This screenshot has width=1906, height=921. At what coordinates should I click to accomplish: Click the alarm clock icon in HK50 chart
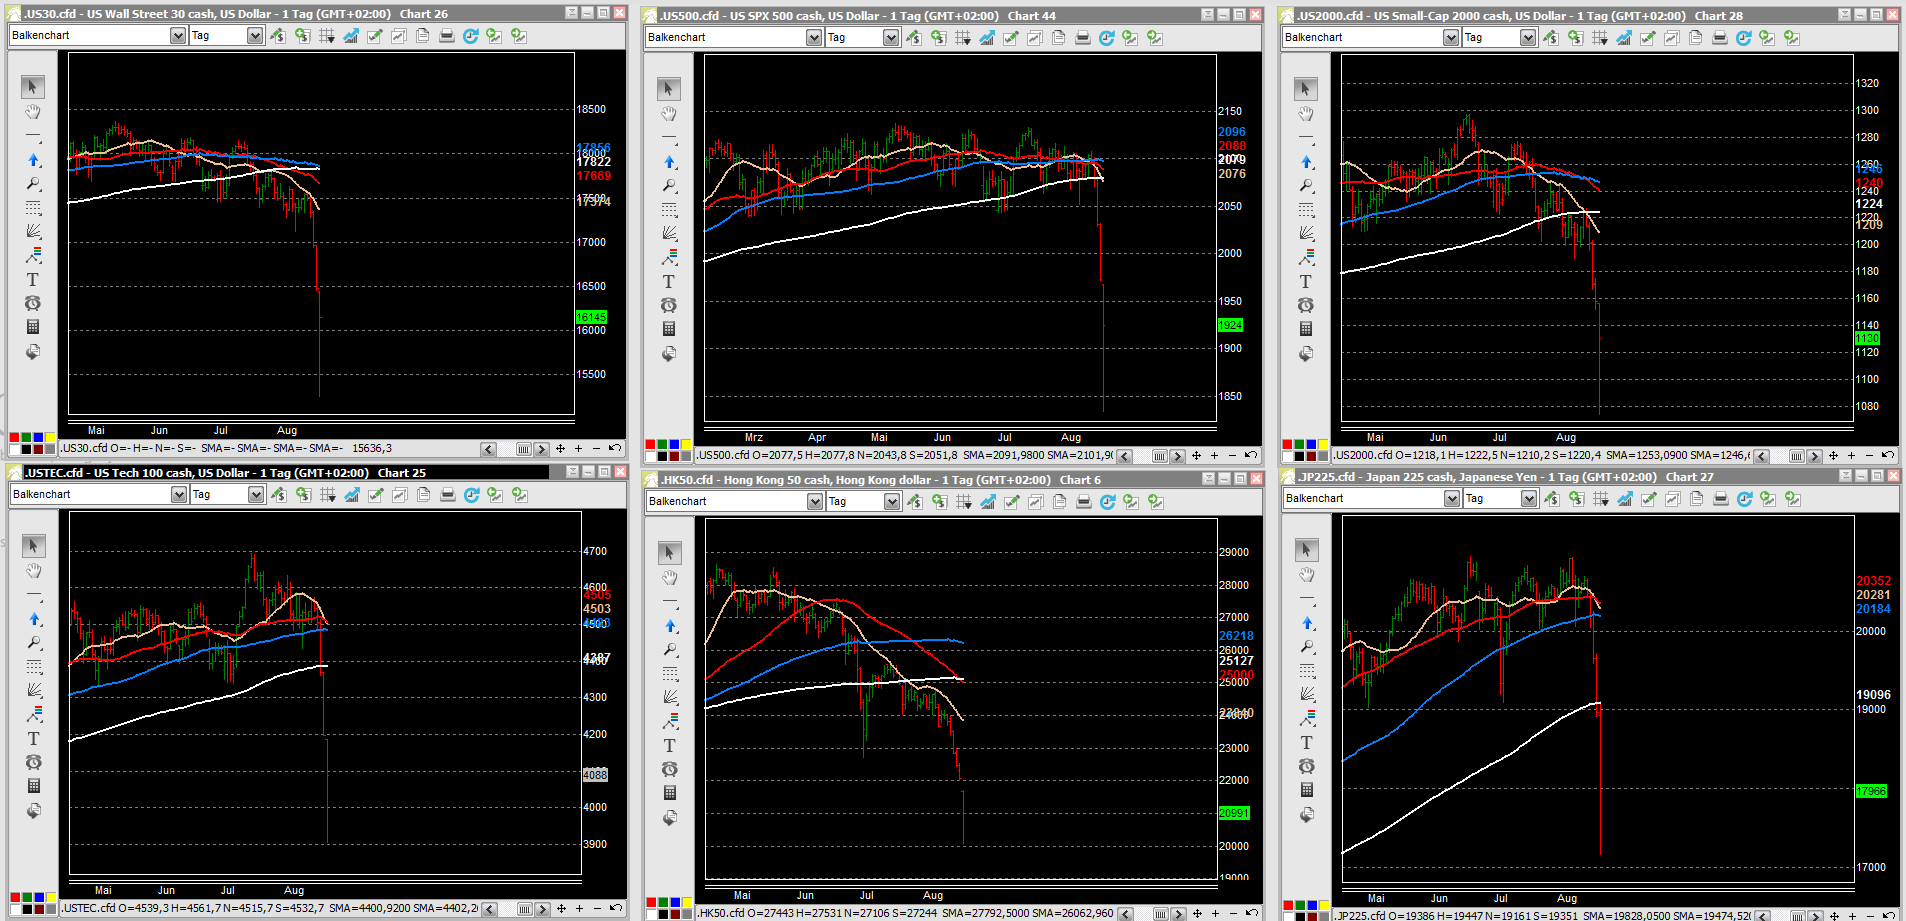pos(670,769)
